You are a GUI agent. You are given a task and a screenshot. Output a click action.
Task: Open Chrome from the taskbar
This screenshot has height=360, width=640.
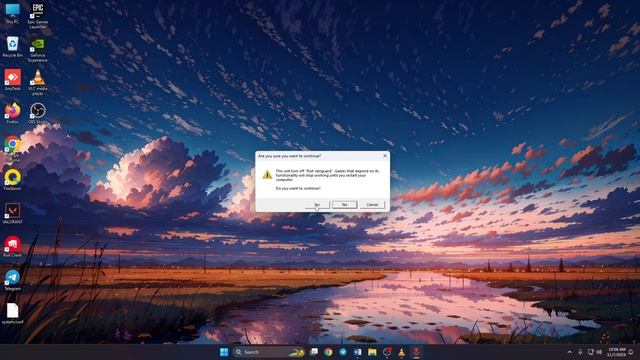coord(328,352)
